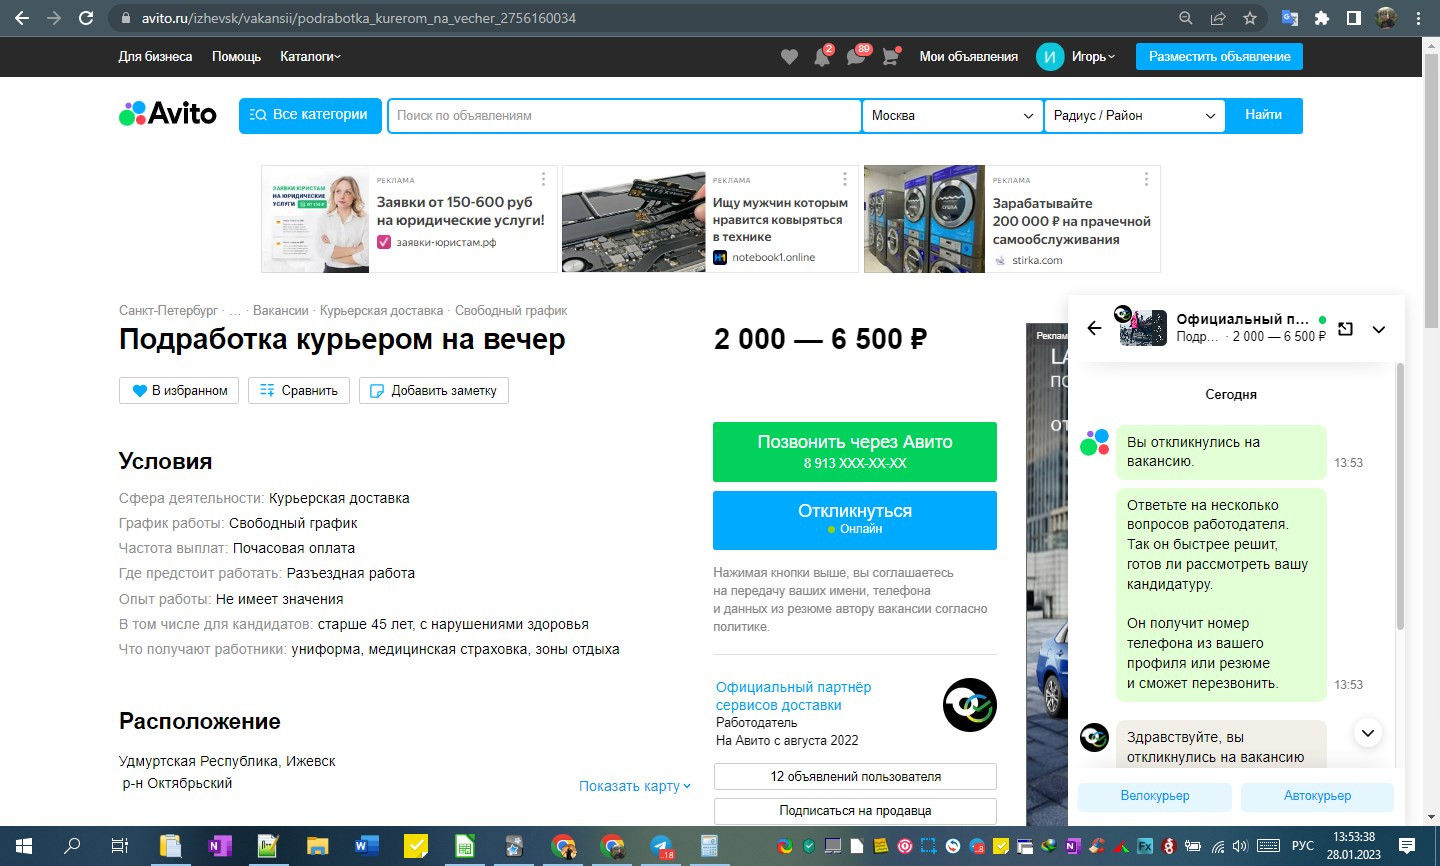Open Для бизнеса in top menu

pos(155,56)
